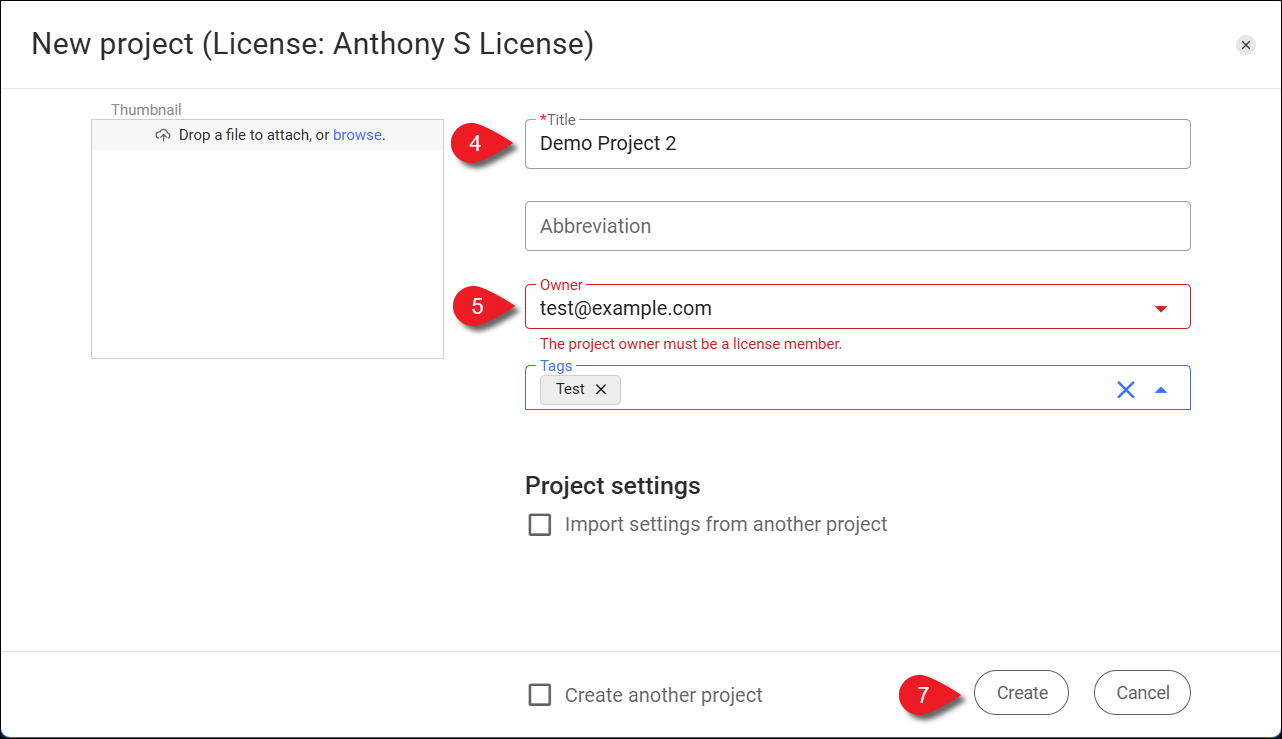The width and height of the screenshot is (1282, 739).
Task: Enable Import settings from another project
Action: click(540, 525)
